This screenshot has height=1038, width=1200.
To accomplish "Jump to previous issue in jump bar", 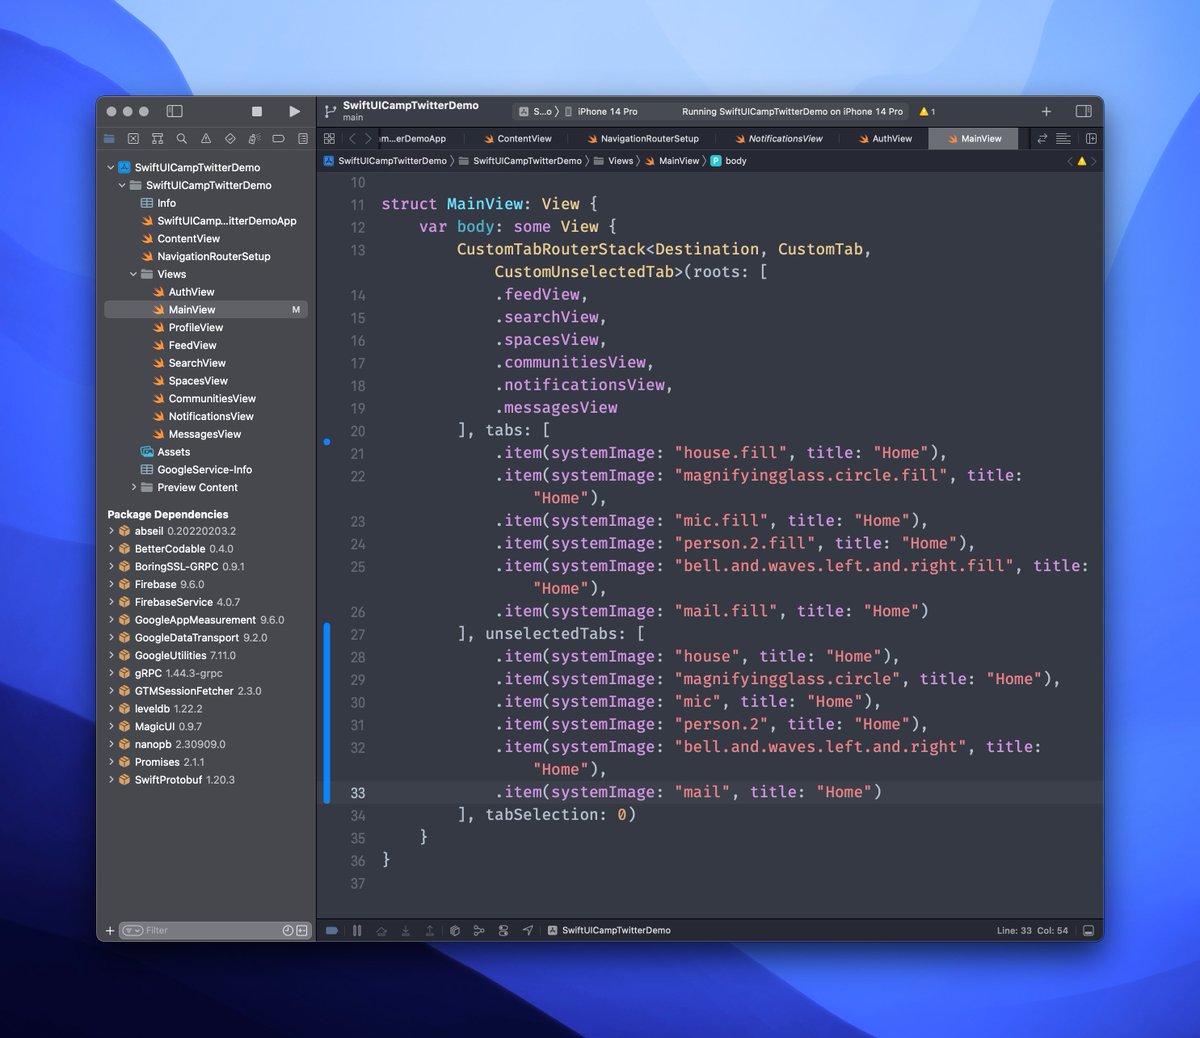I will tap(1069, 161).
